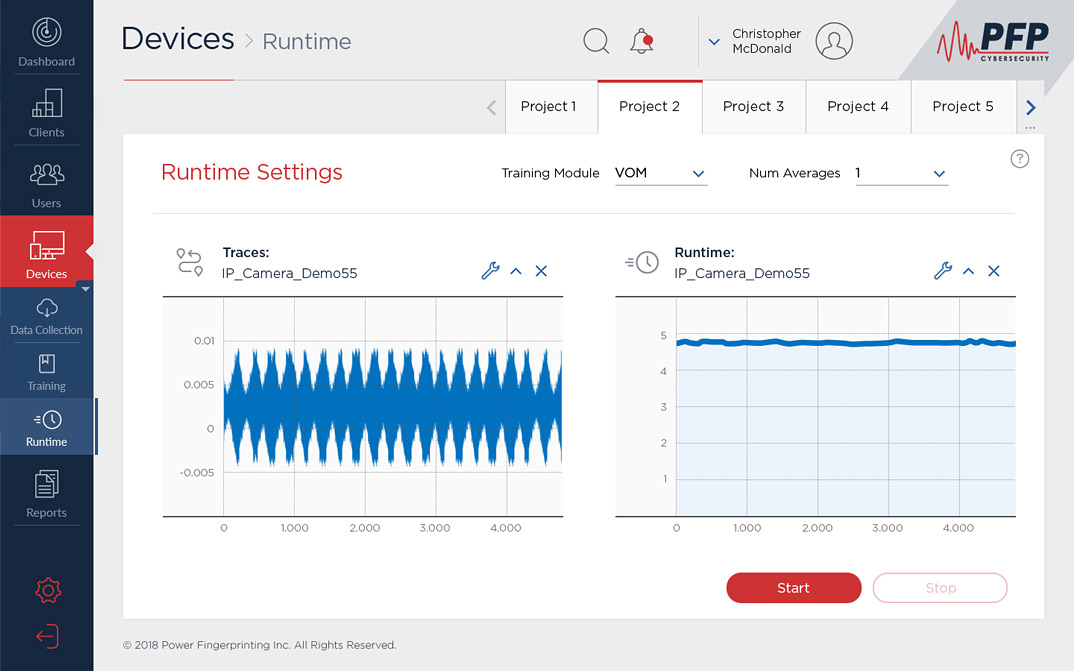The width and height of the screenshot is (1074, 671).
Task: Collapse the Traces panel
Action: click(x=516, y=271)
